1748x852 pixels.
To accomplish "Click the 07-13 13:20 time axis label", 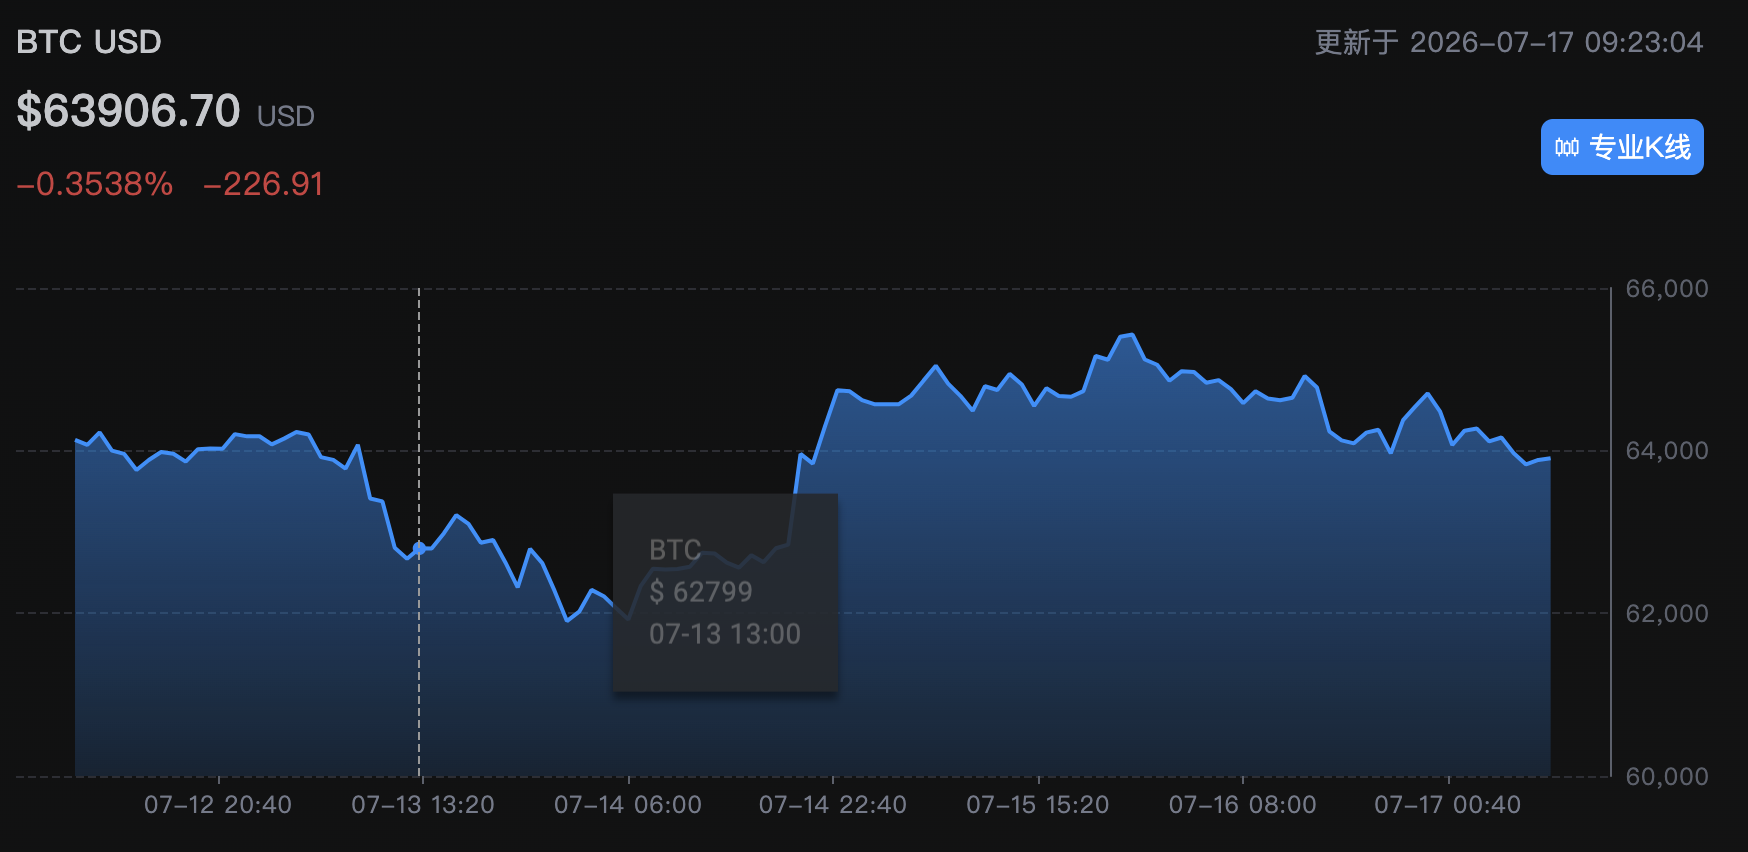I will 423,805.
